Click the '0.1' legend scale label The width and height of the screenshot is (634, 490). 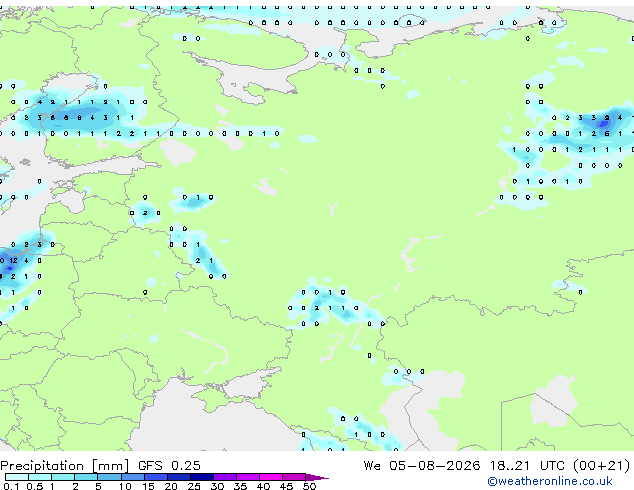(x=11, y=486)
